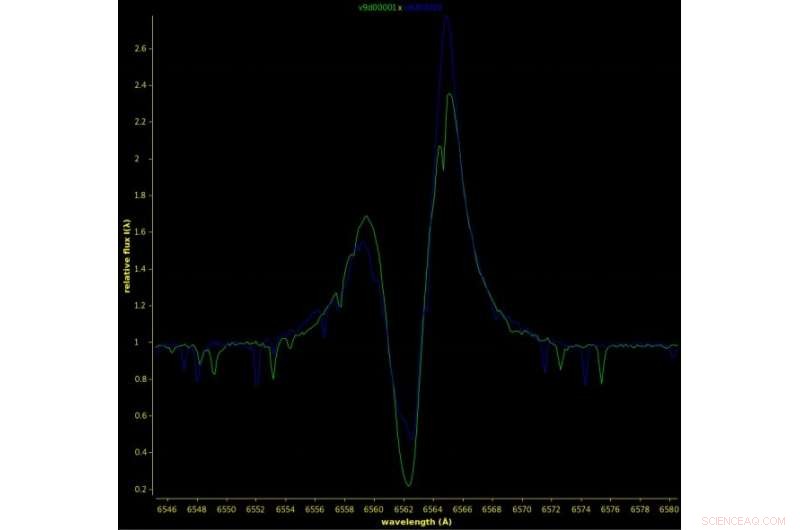The height and width of the screenshot is (530, 800).
Task: Click the 6562 wavelength tick label
Action: click(x=403, y=508)
